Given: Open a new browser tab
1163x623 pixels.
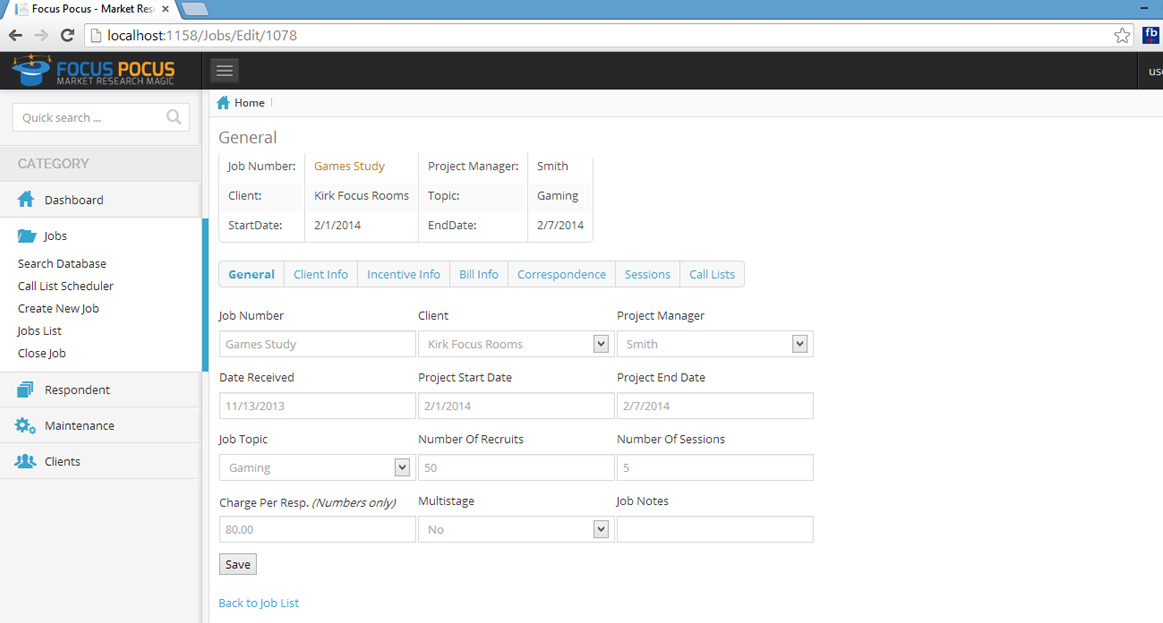Looking at the screenshot, I should coord(194,9).
